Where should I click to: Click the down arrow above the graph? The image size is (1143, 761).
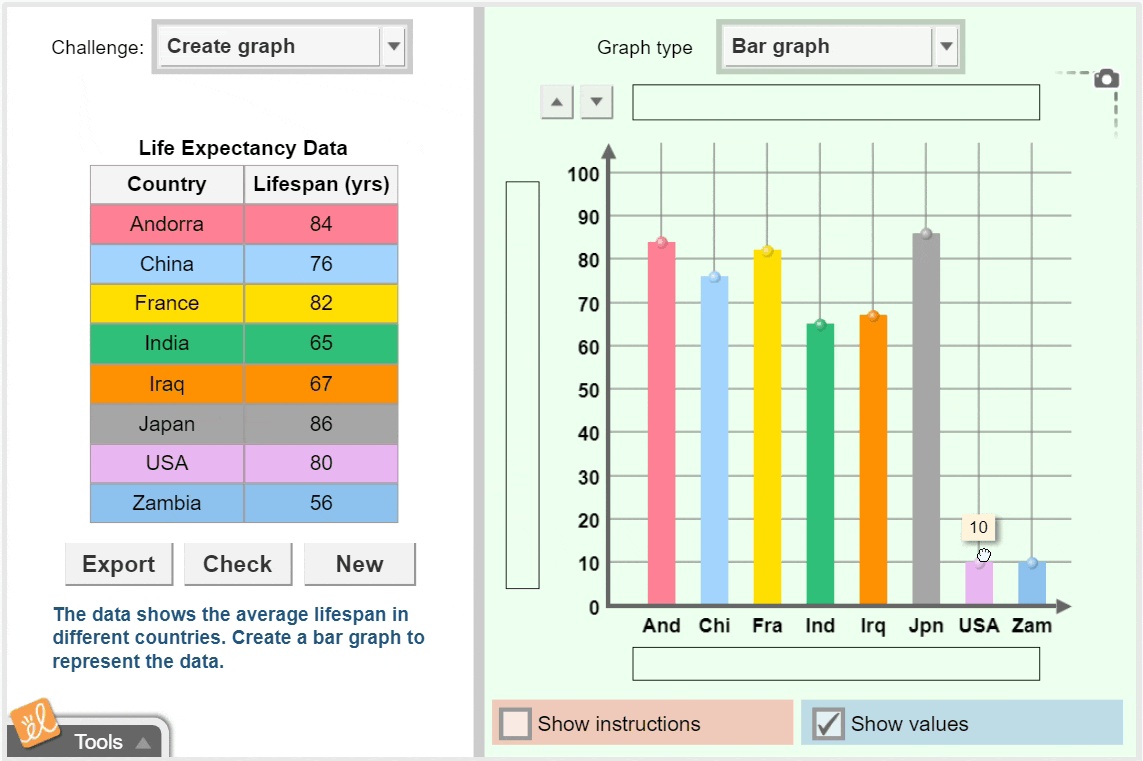pyautogui.click(x=595, y=101)
